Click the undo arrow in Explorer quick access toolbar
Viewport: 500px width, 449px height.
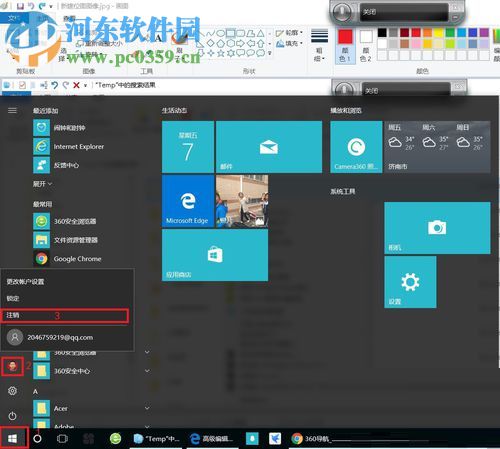pyautogui.click(x=55, y=85)
